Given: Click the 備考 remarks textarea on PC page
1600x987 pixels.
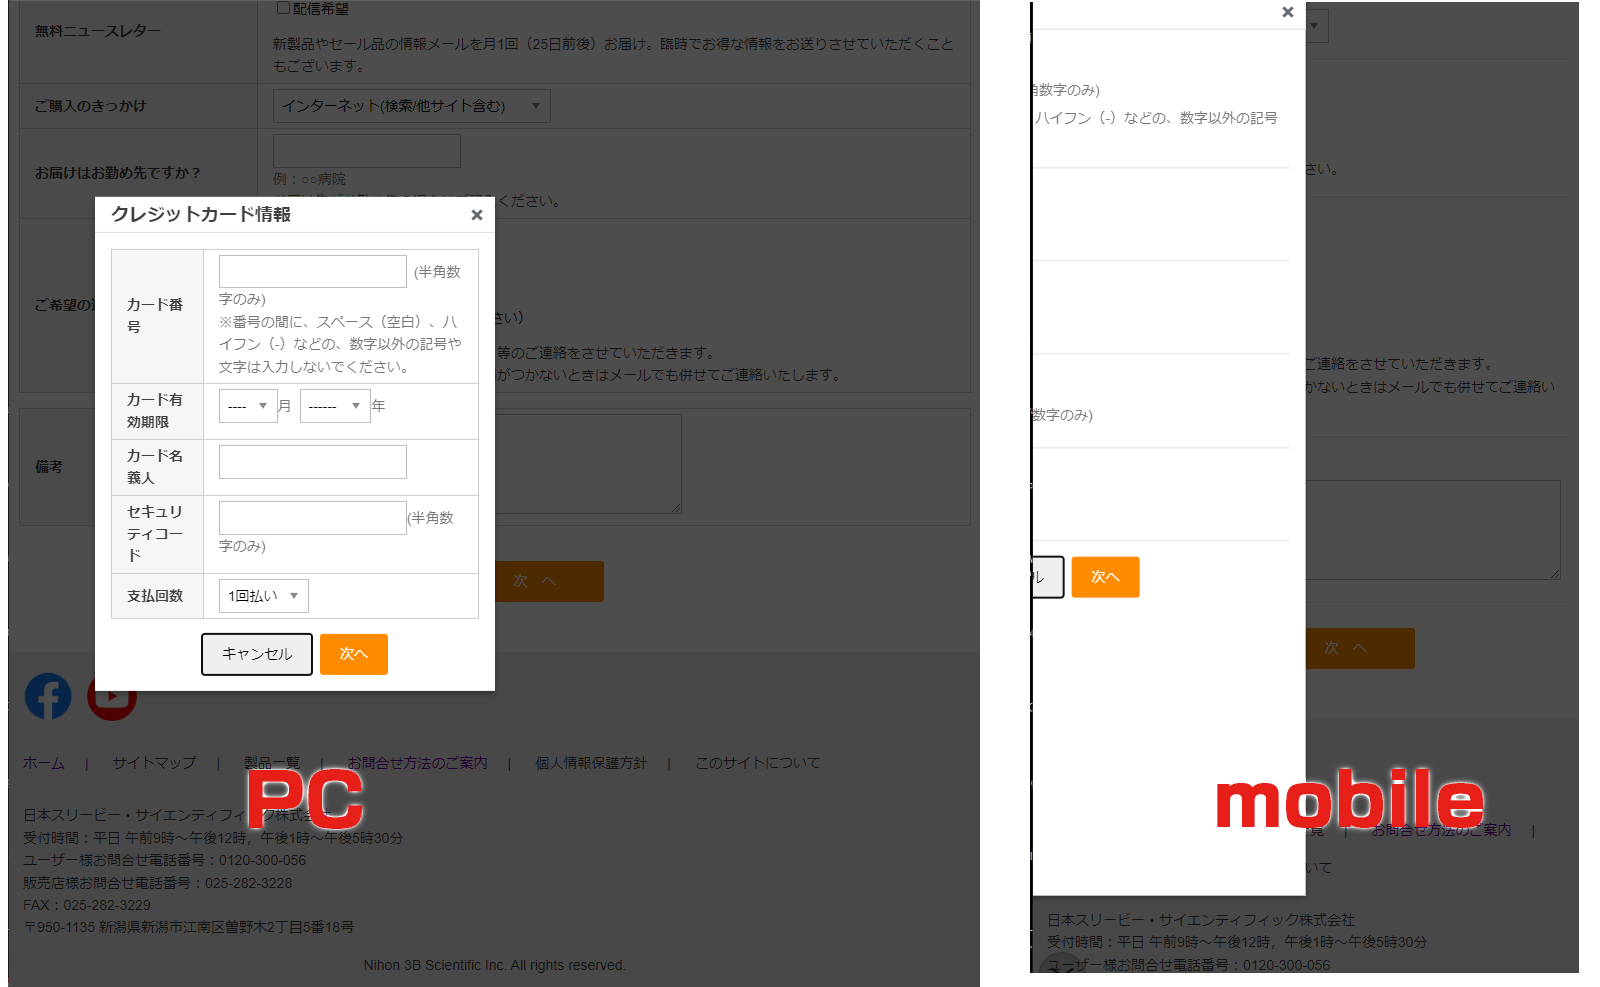Looking at the screenshot, I should [588, 464].
